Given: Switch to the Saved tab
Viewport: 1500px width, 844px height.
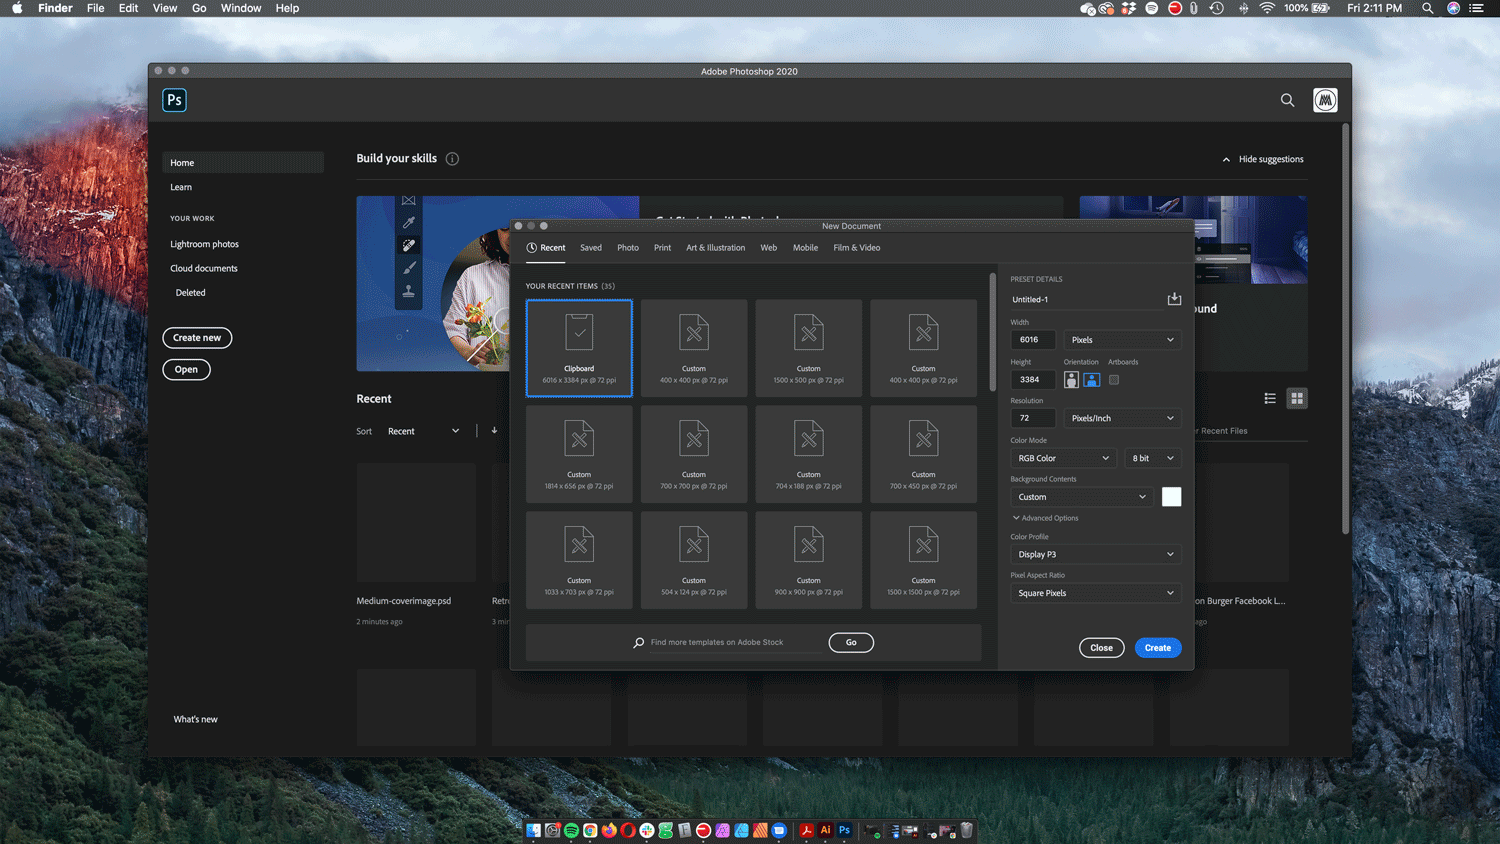Looking at the screenshot, I should (x=591, y=248).
